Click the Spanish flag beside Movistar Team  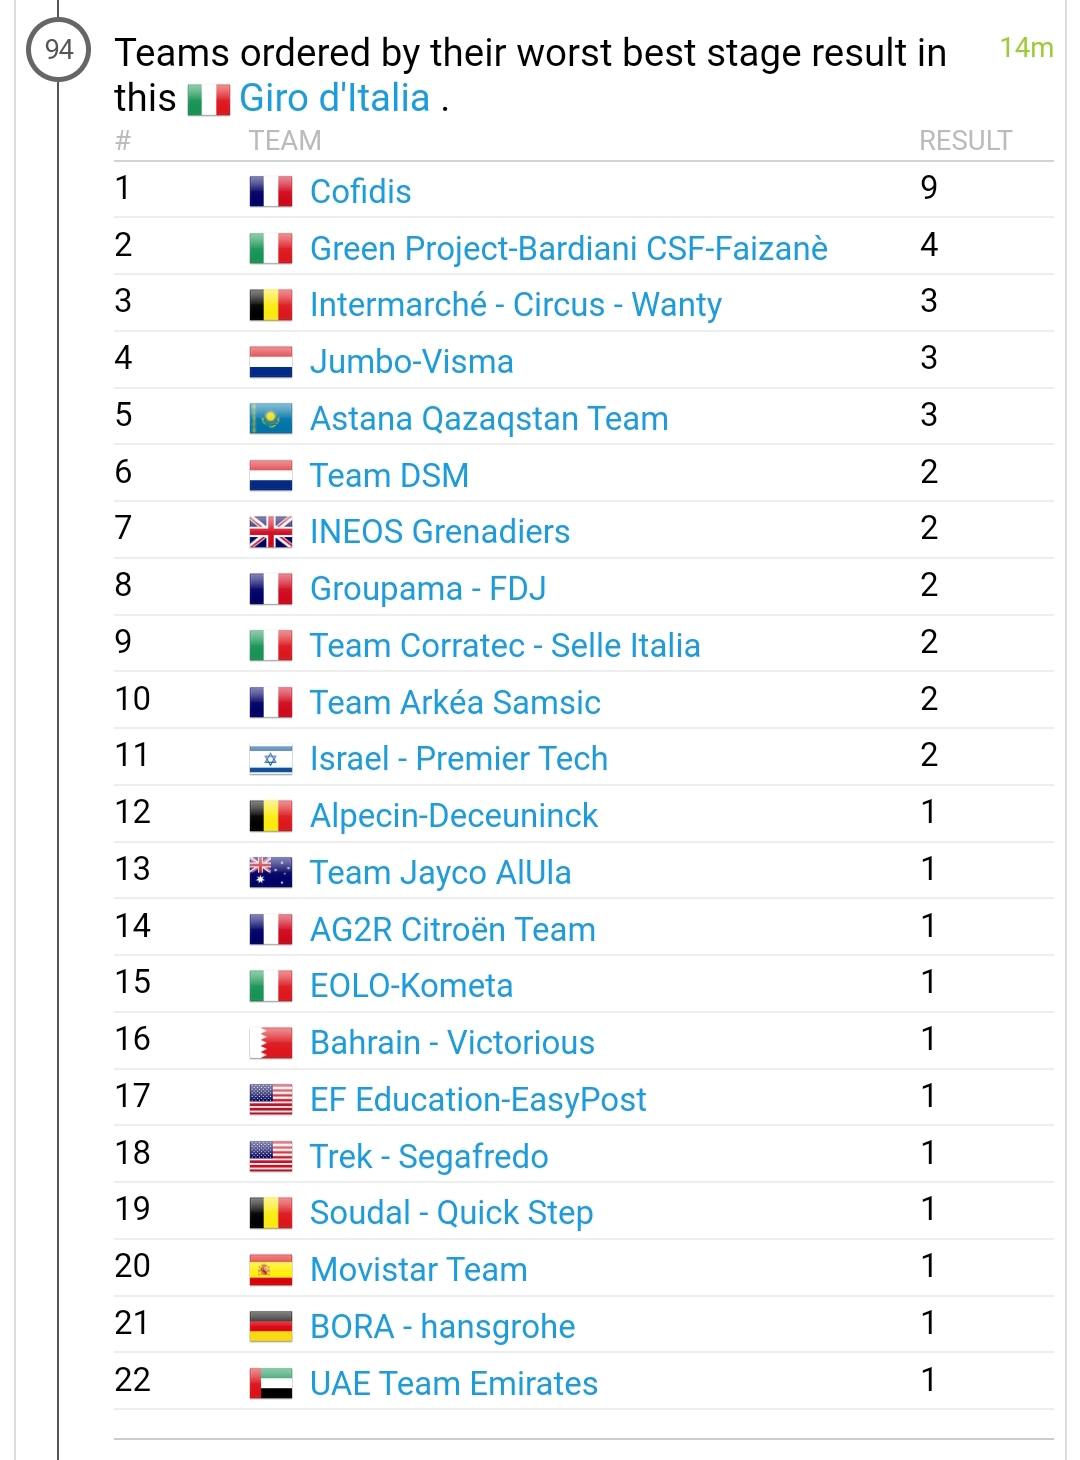pos(271,1270)
